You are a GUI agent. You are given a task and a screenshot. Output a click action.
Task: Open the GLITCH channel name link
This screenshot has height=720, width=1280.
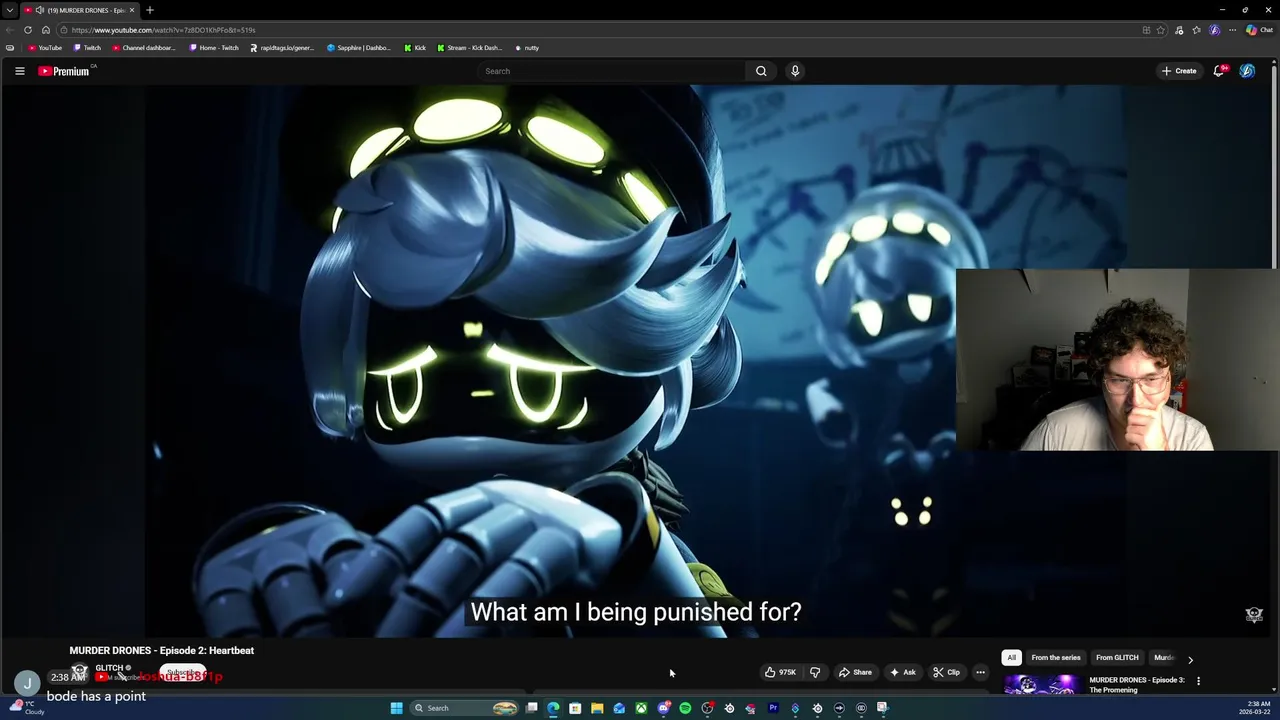(x=109, y=668)
